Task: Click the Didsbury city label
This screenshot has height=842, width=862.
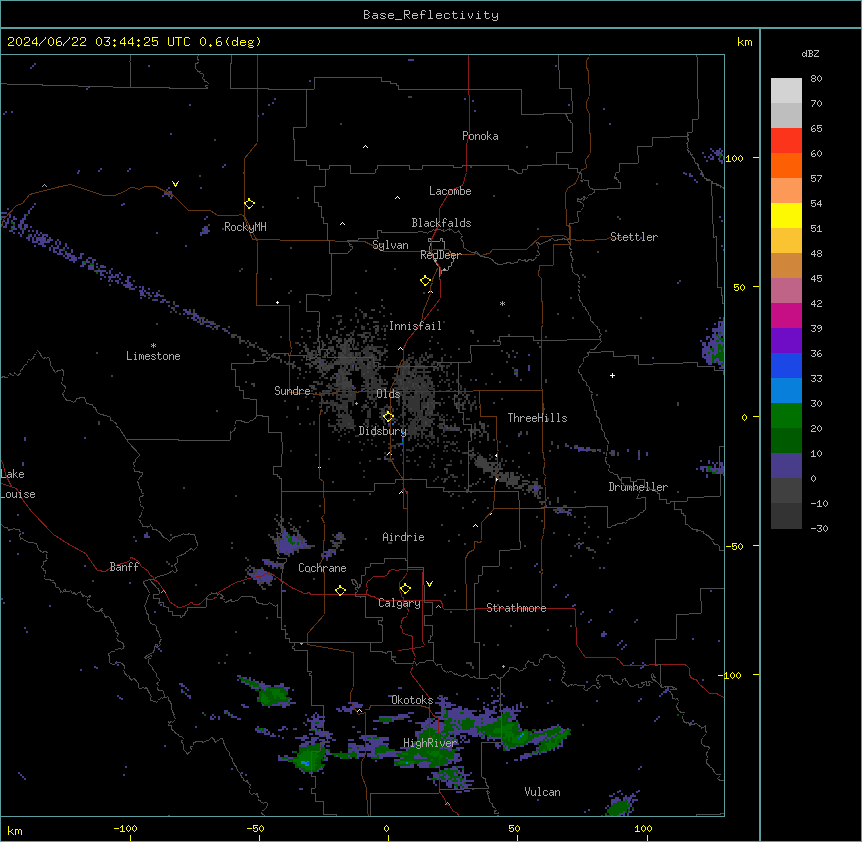Action: click(x=383, y=431)
